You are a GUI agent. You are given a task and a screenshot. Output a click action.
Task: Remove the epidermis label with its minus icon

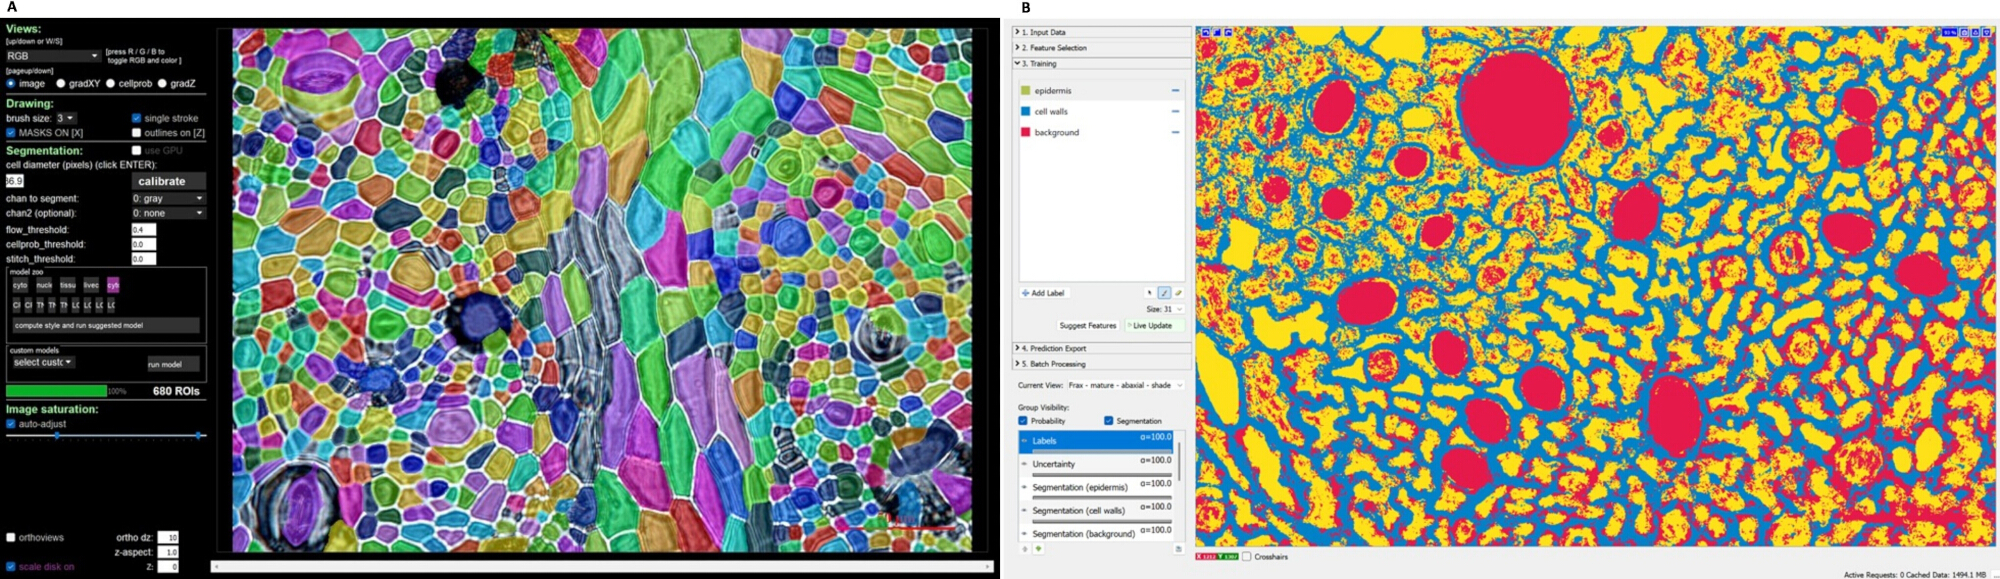[1175, 91]
